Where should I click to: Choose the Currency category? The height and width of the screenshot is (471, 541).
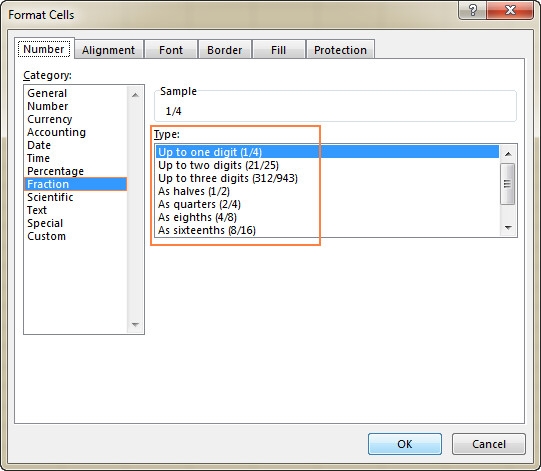point(76,119)
